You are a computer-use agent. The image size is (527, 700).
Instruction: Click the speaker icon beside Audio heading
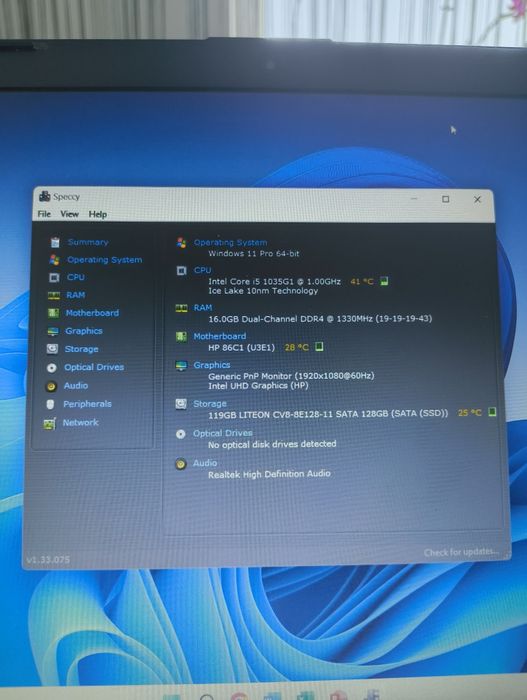pos(180,464)
